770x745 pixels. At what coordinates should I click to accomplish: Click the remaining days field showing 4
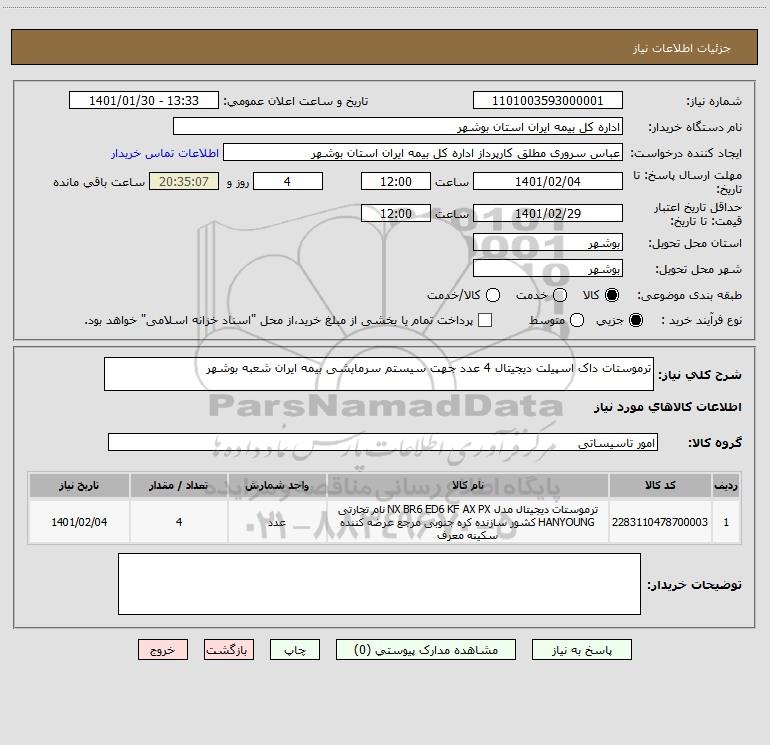click(288, 182)
